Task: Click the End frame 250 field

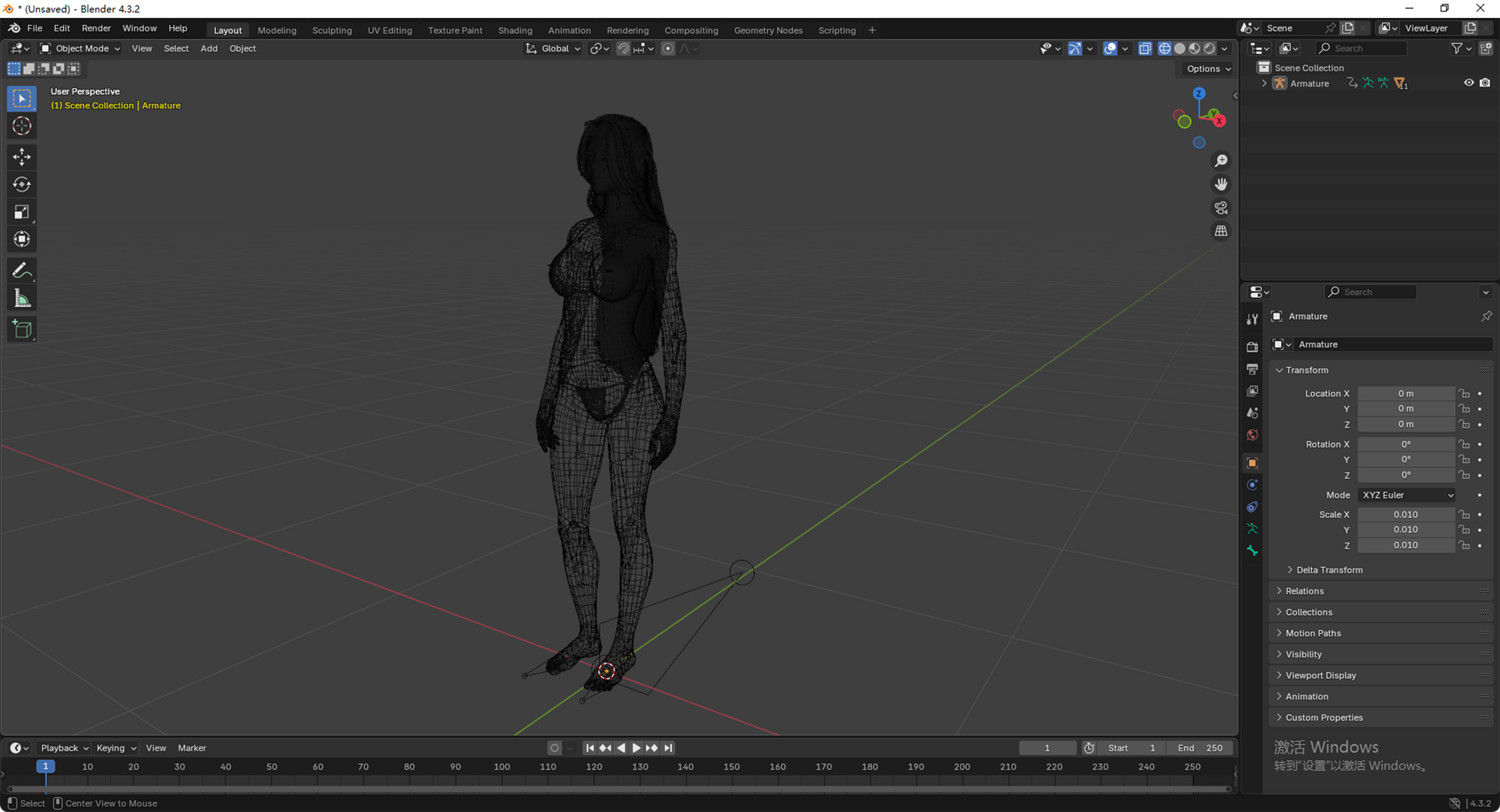Action: [1200, 748]
